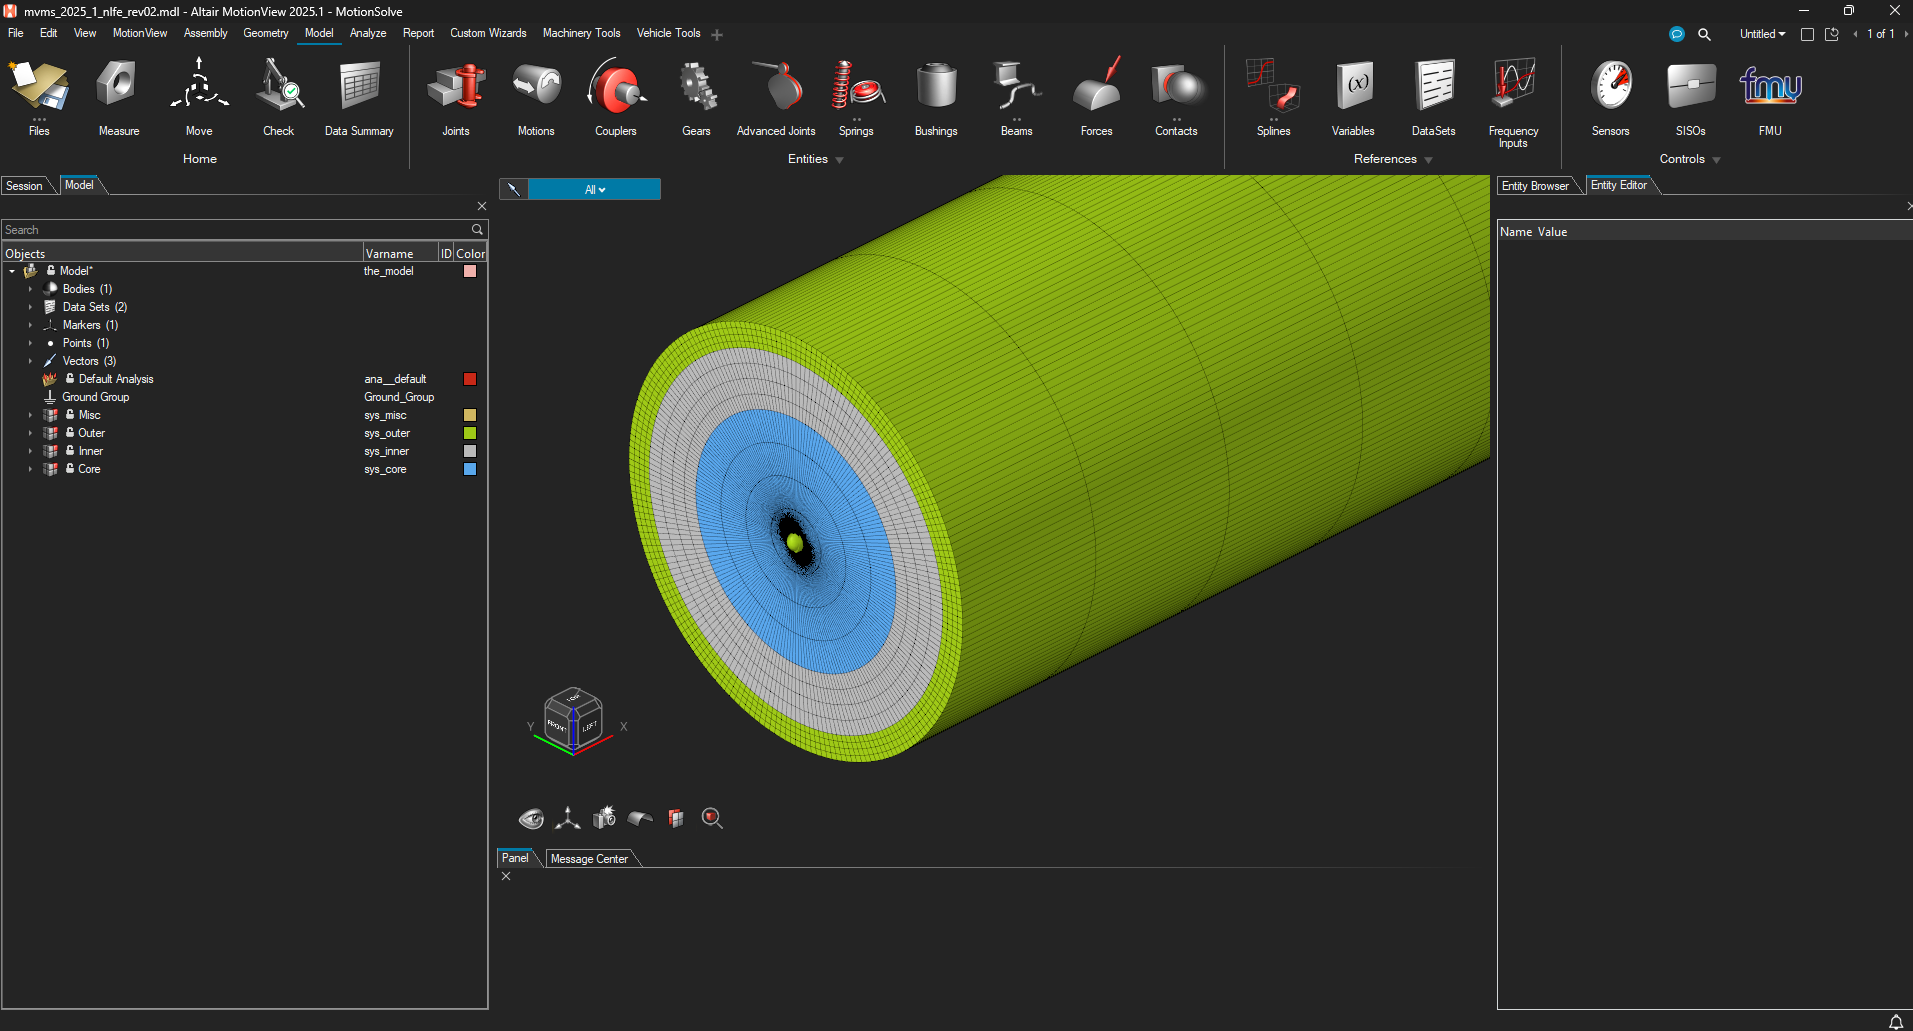Screen dimensions: 1913x1031
Task: Click the selector arrow tool in viewport
Action: [513, 189]
